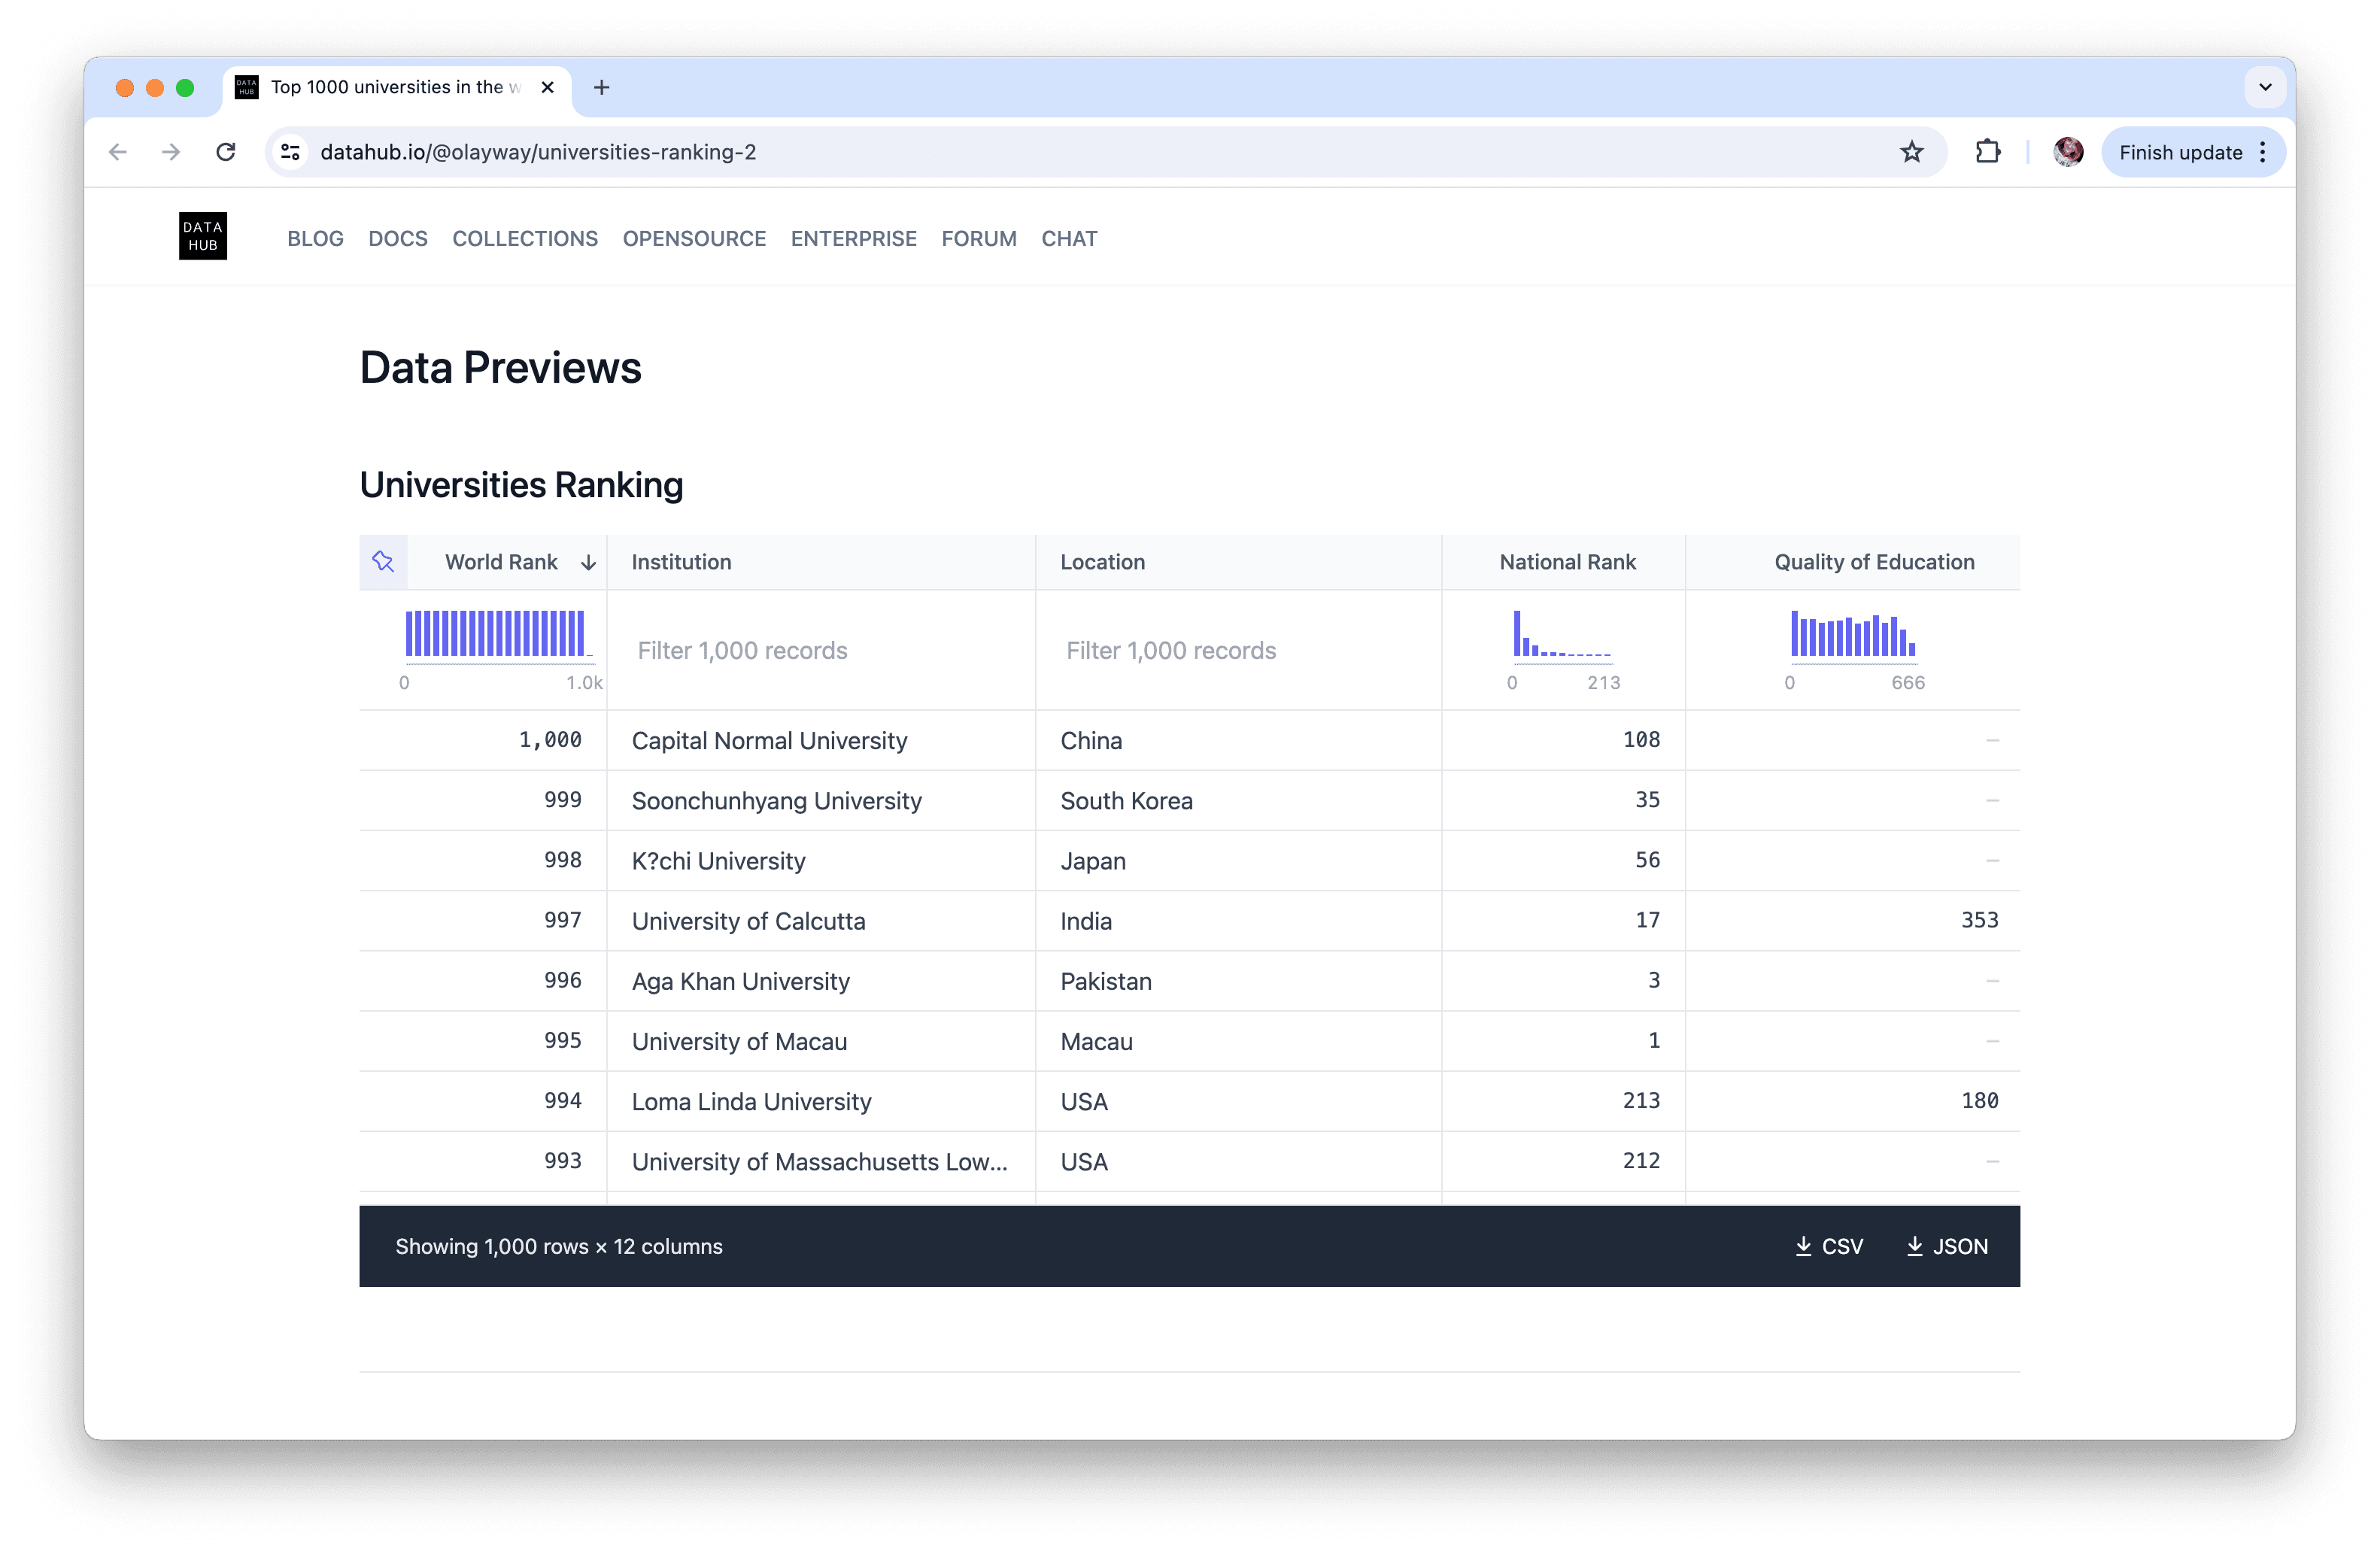Click the pin icon in table header

pos(383,562)
